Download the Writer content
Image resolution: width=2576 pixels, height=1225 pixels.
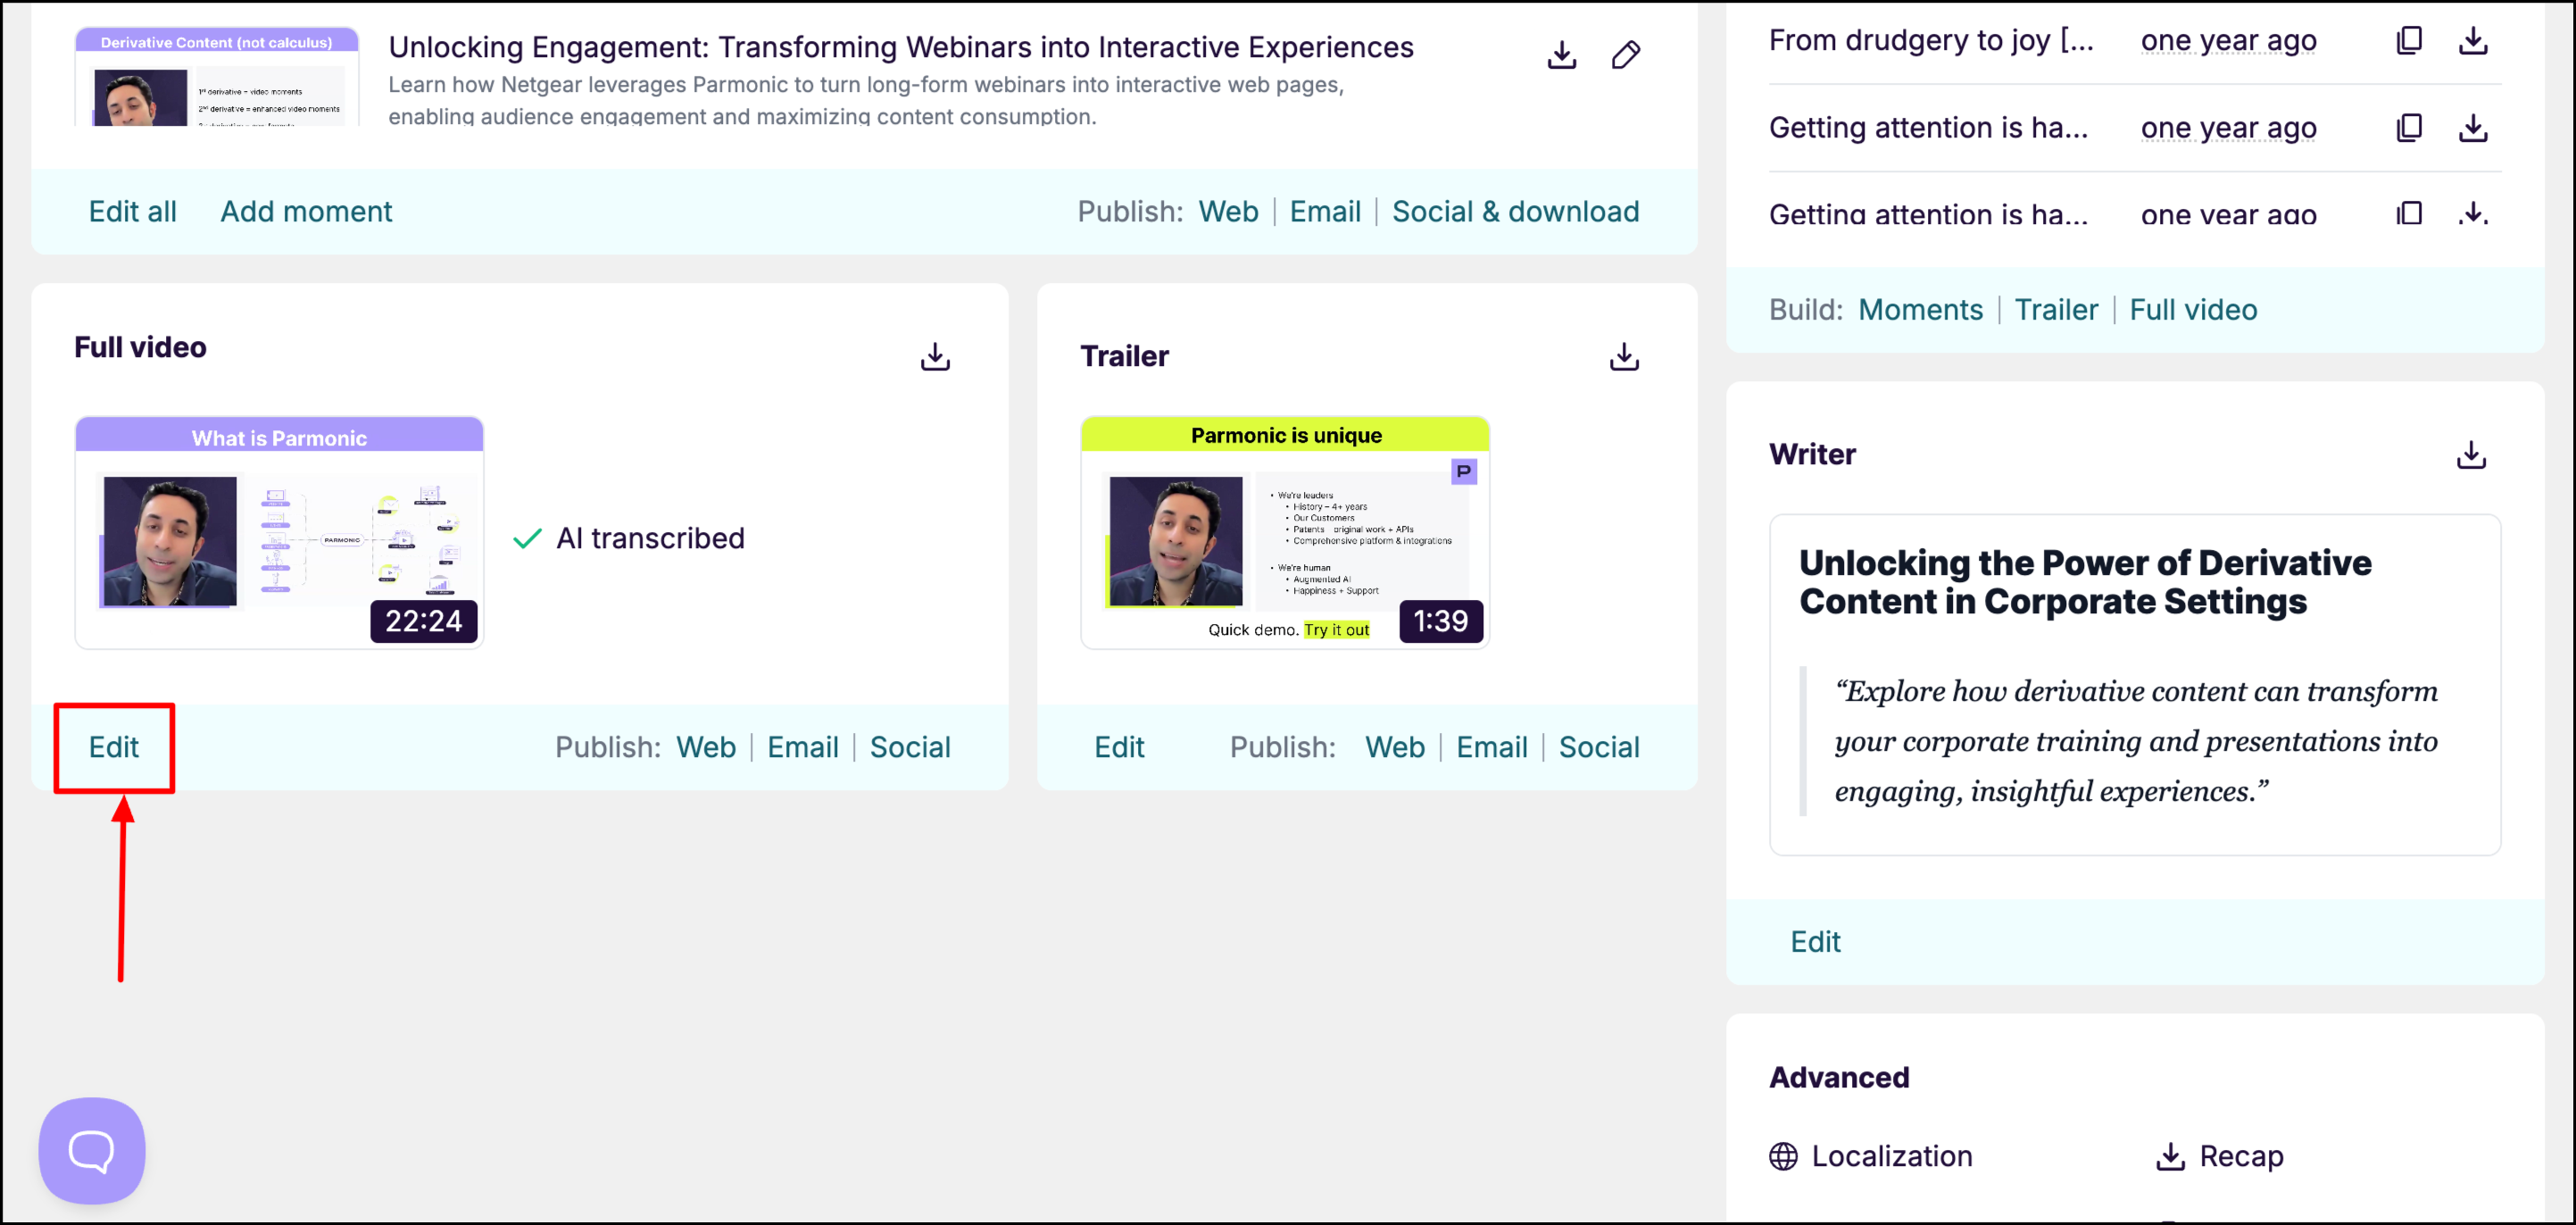click(x=2471, y=455)
